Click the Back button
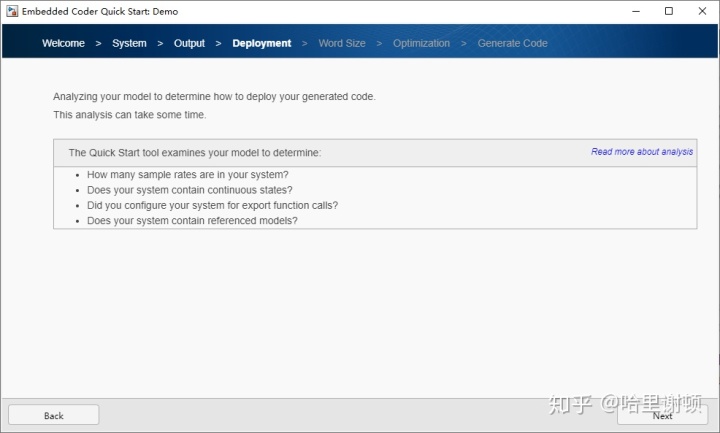720x433 pixels. click(x=54, y=415)
